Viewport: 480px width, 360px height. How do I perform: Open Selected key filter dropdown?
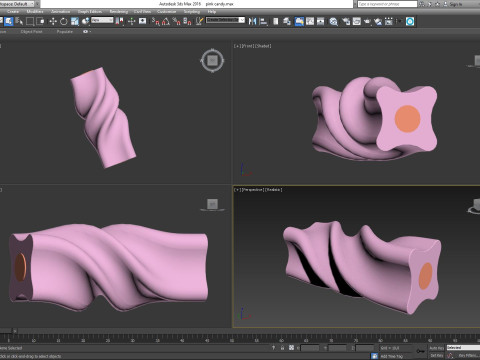(x=463, y=348)
